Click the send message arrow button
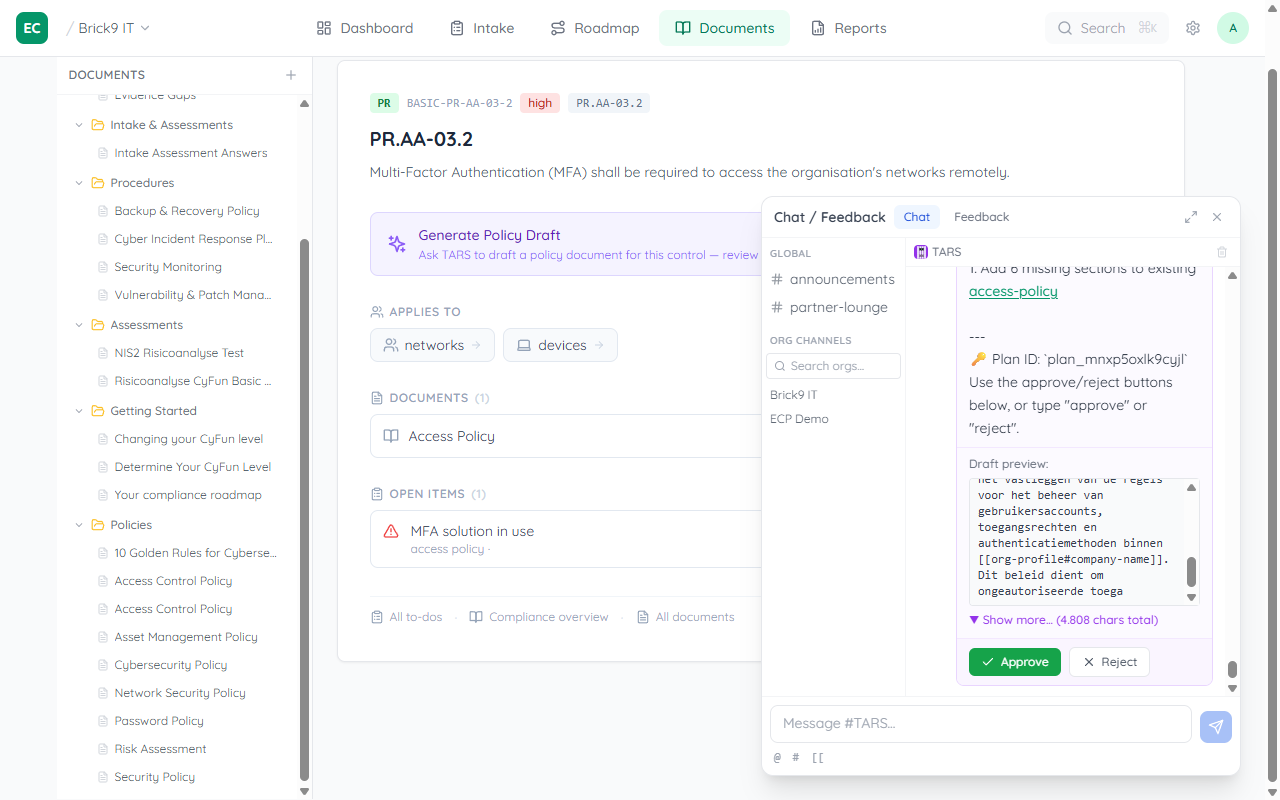The image size is (1280, 800). (x=1216, y=727)
